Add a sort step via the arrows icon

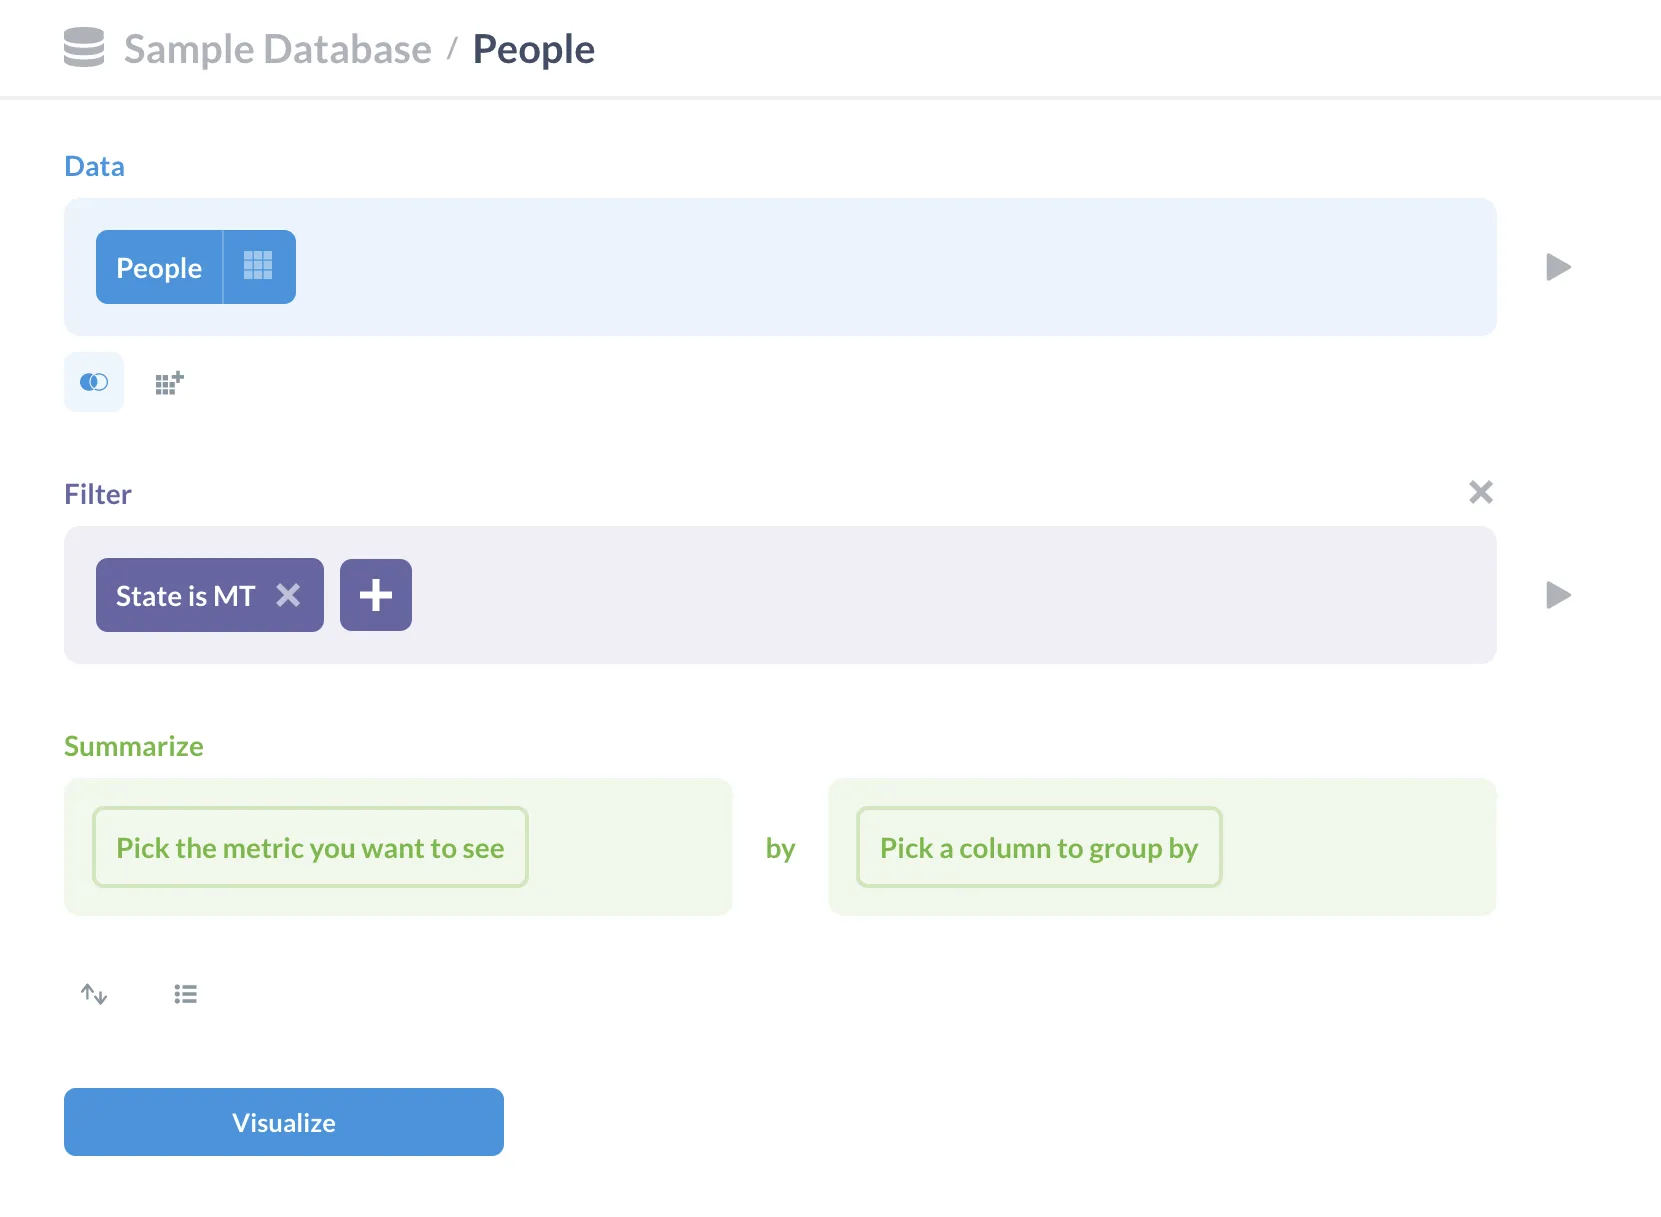(x=93, y=994)
